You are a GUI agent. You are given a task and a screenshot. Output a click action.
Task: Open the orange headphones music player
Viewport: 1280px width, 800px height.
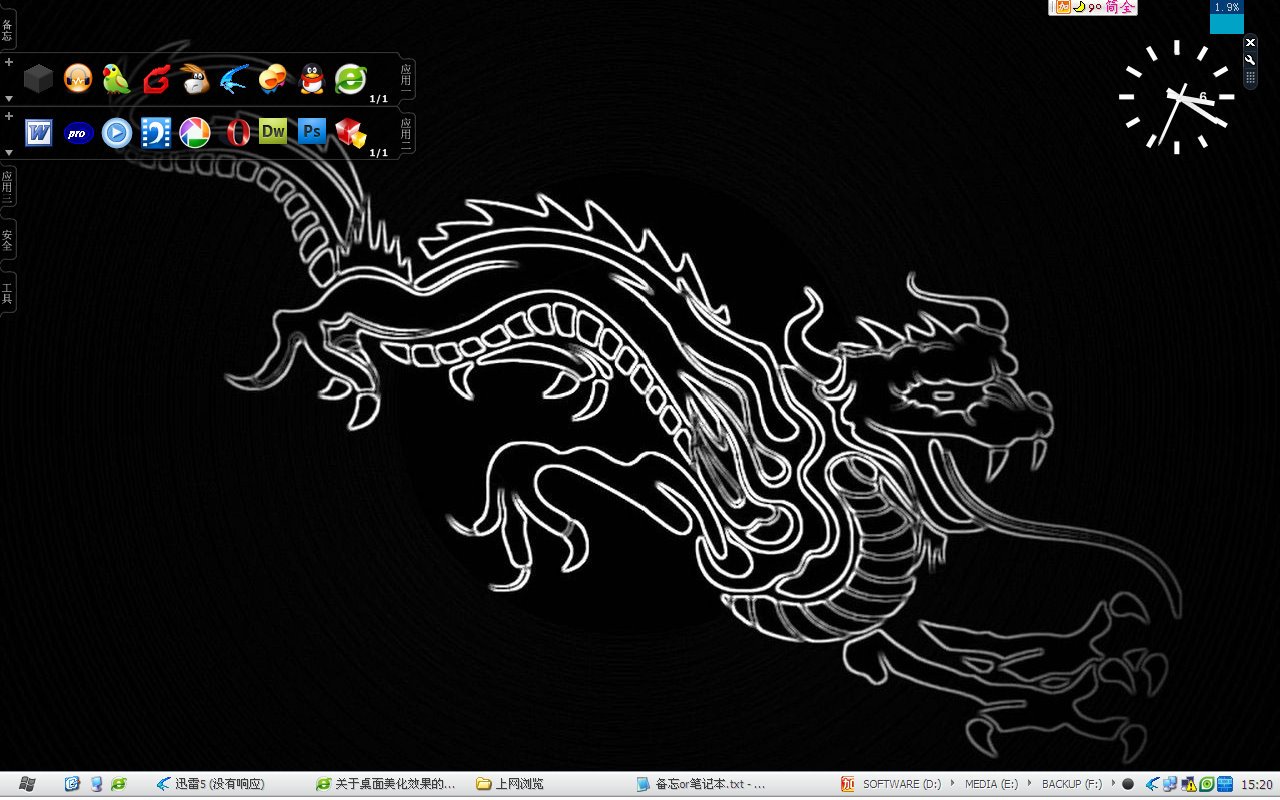click(78, 79)
